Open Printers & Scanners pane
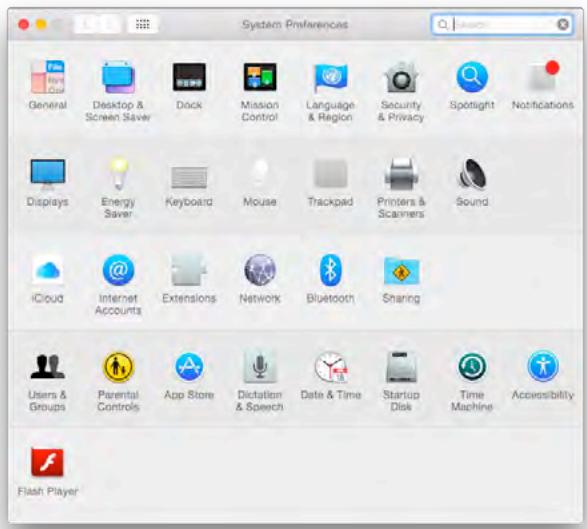Screen dimensions: 587x529 click(x=401, y=174)
